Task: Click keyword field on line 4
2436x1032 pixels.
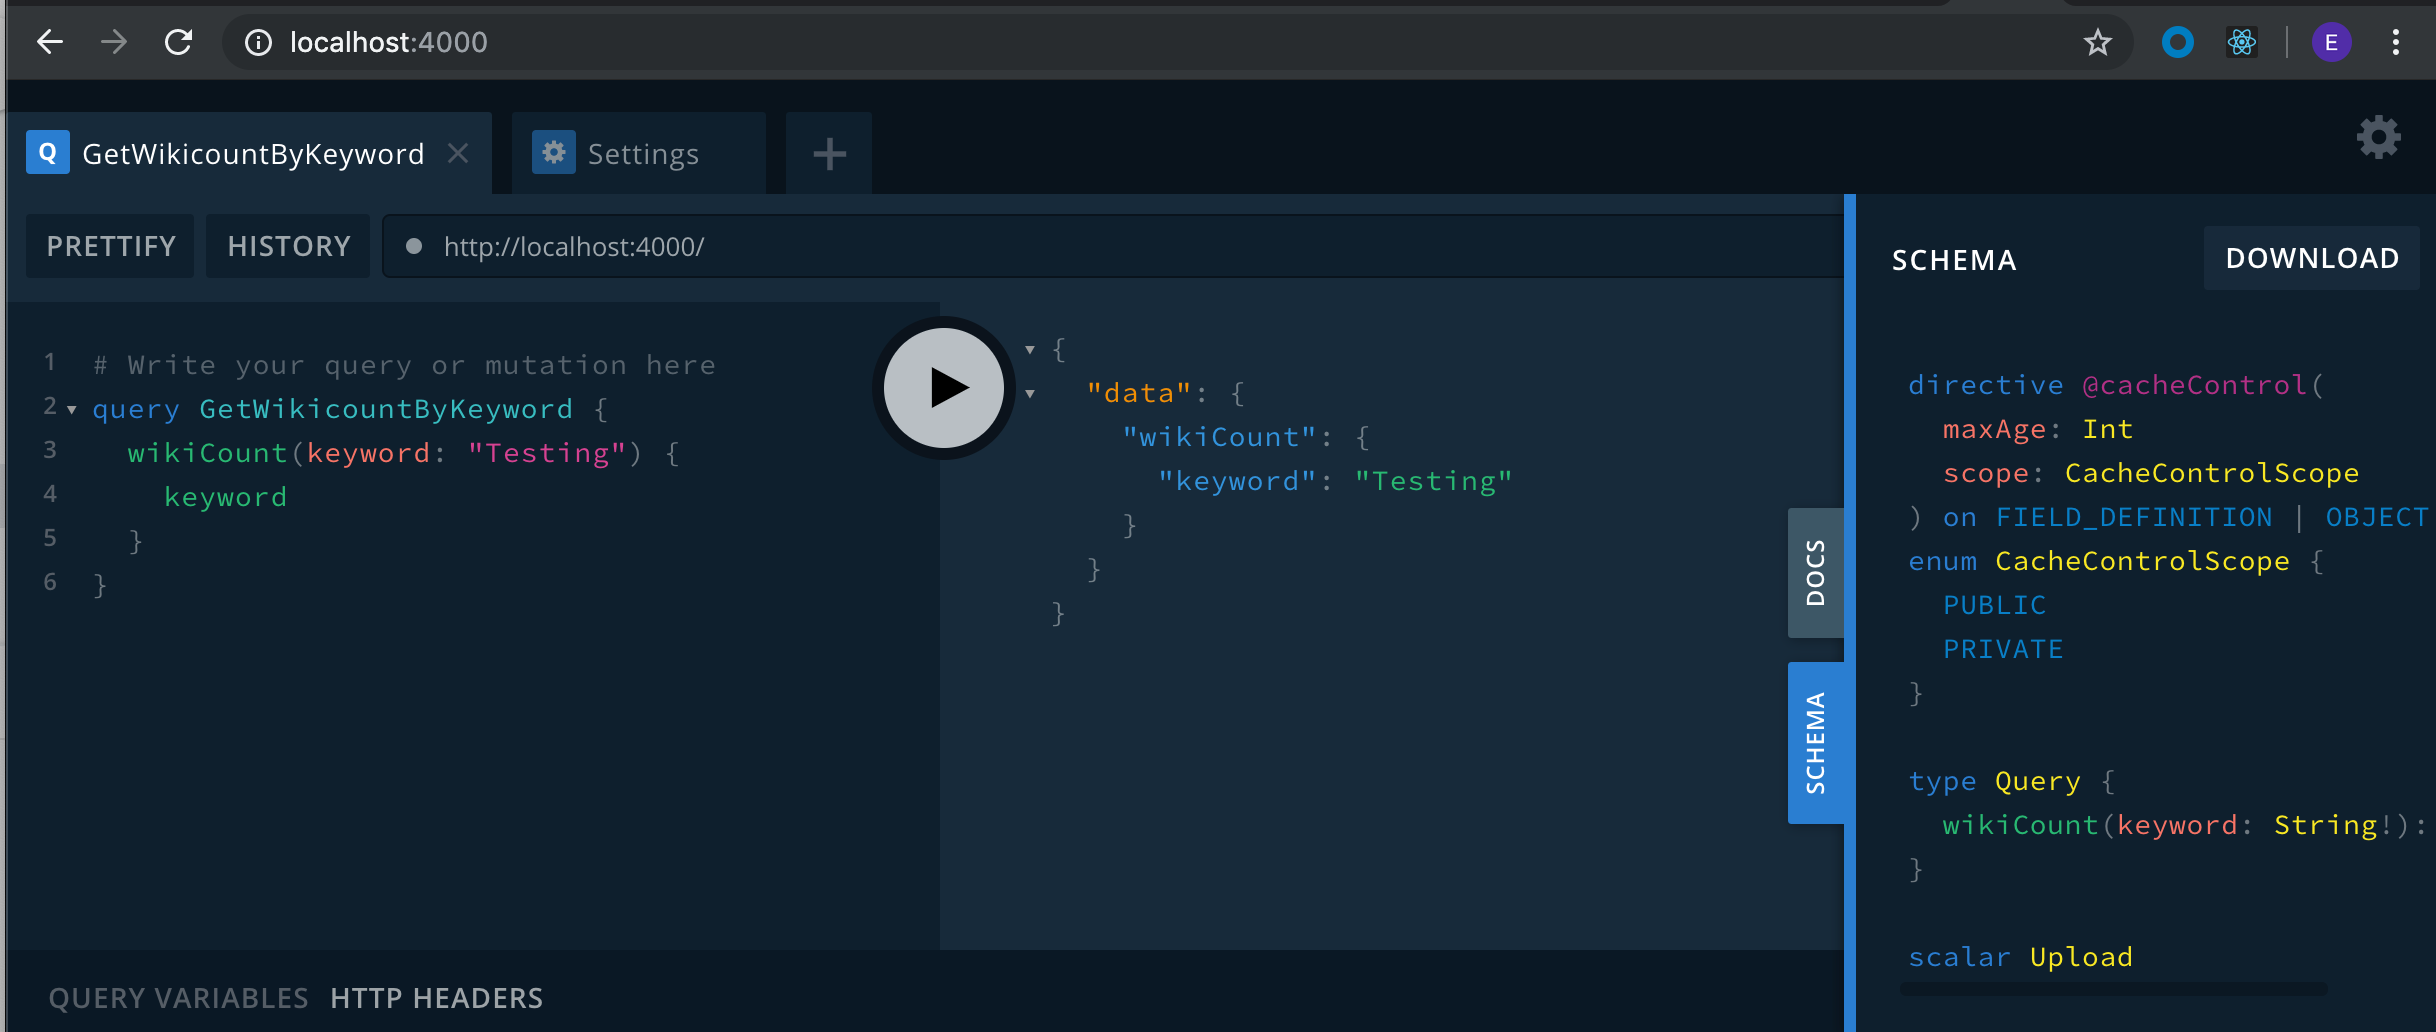Action: coord(225,497)
